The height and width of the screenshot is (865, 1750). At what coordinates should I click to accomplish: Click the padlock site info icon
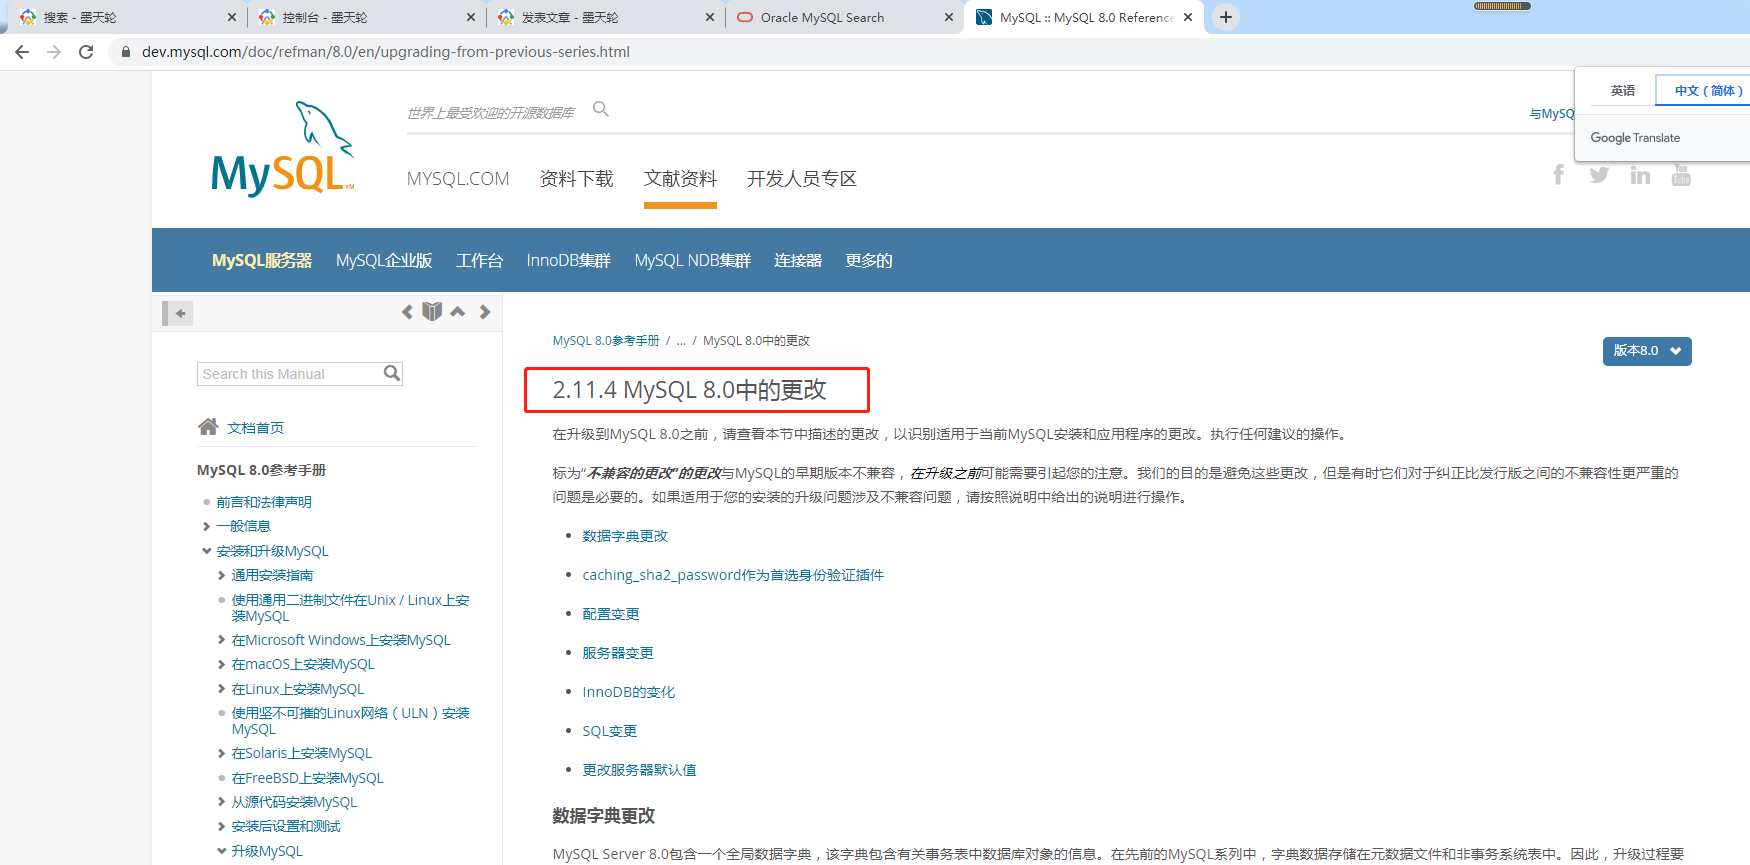[125, 52]
